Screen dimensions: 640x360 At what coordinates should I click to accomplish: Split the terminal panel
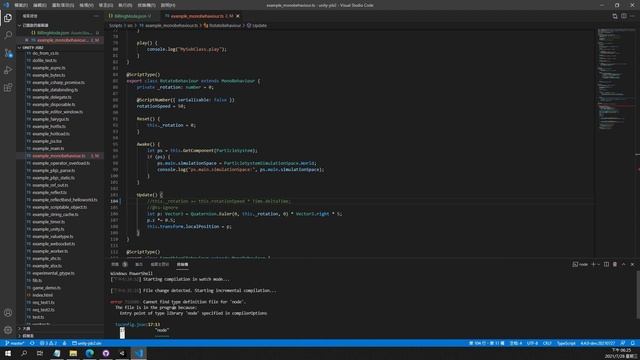(606, 264)
